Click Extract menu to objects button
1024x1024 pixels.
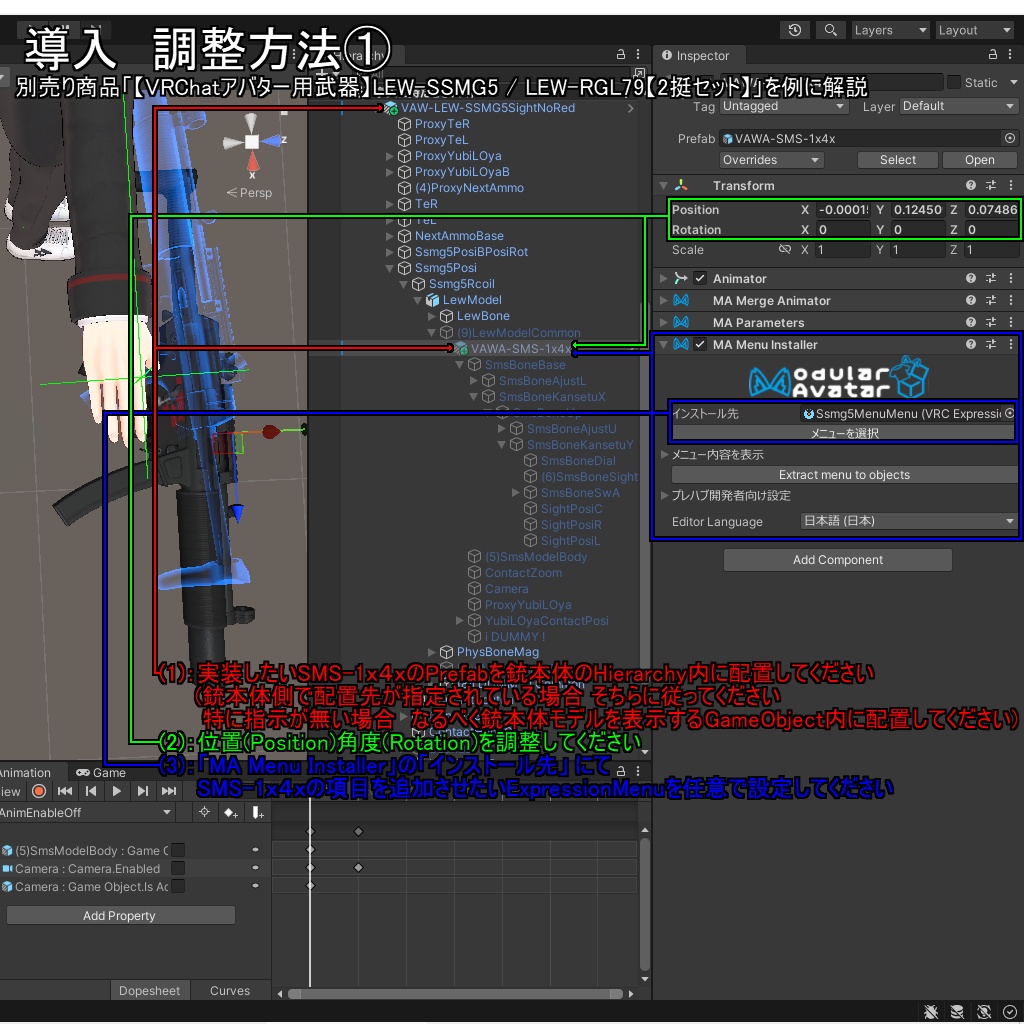pyautogui.click(x=844, y=475)
